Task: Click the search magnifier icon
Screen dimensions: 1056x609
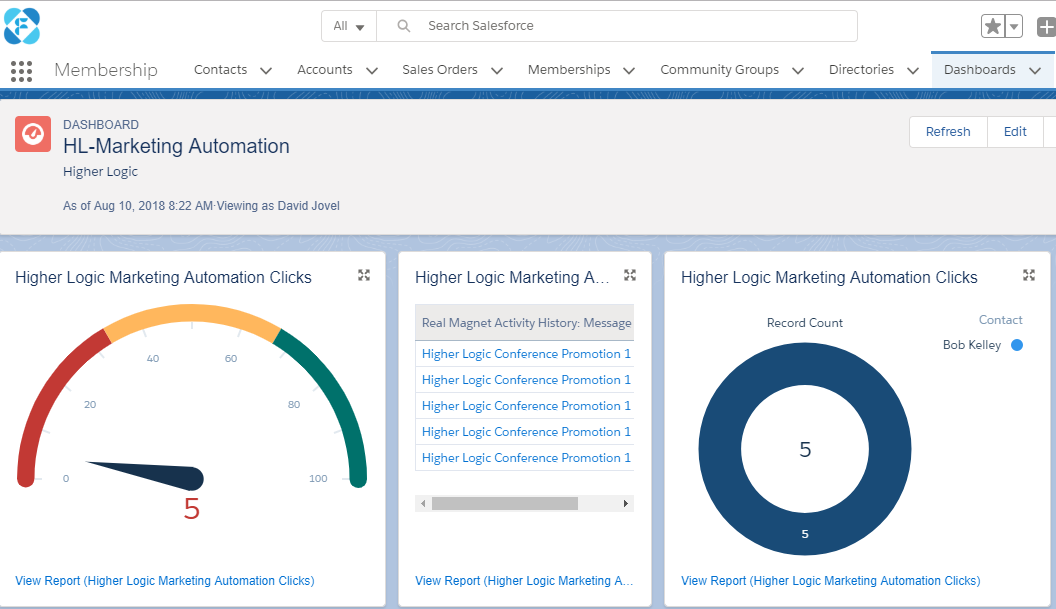Action: tap(403, 26)
